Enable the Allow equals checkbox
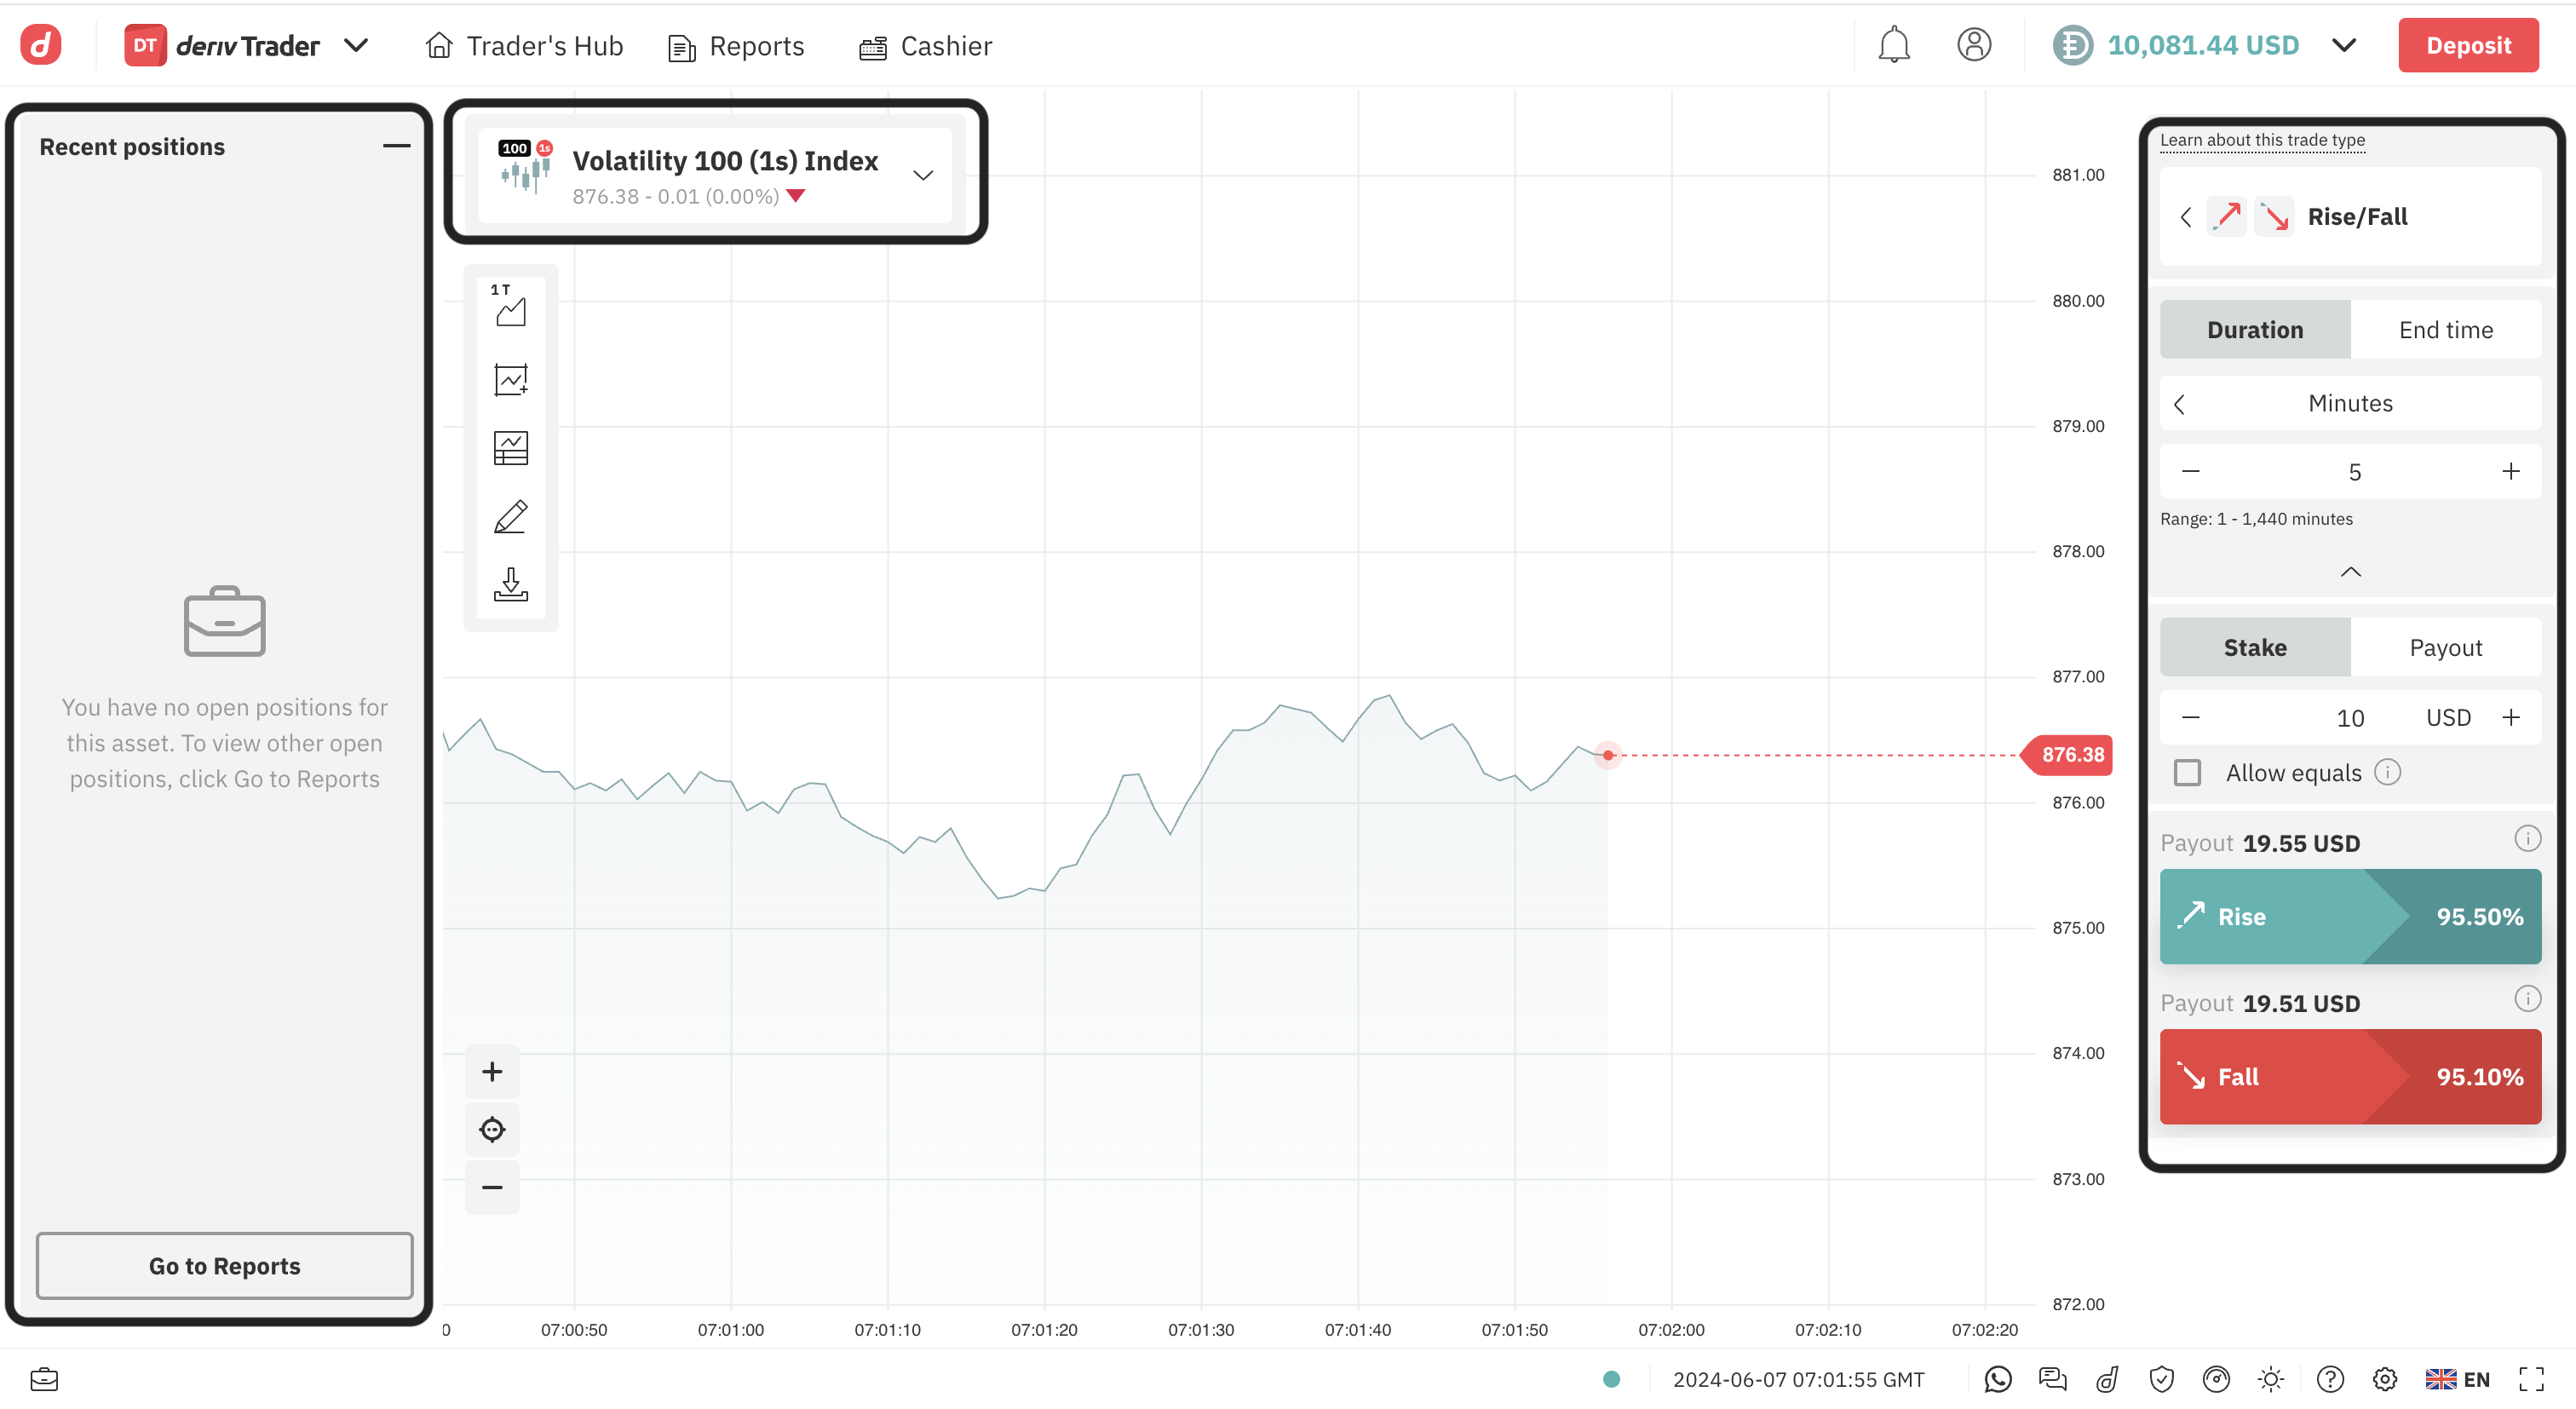The width and height of the screenshot is (2576, 1409). pyautogui.click(x=2187, y=772)
